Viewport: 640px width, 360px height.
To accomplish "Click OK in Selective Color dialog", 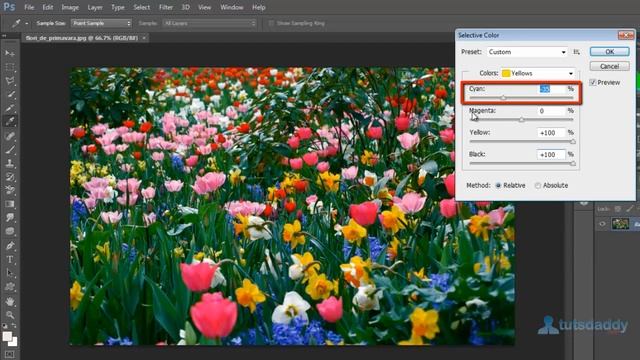I will 609,51.
